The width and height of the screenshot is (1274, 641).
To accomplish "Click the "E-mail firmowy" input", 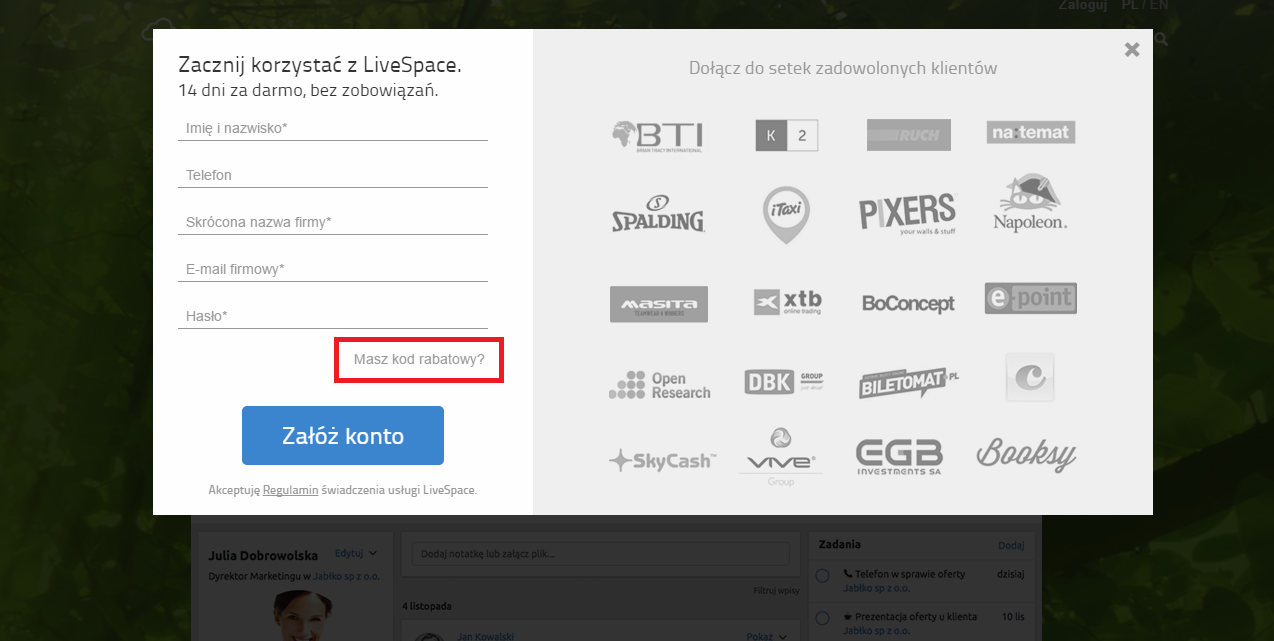I will click(332, 269).
